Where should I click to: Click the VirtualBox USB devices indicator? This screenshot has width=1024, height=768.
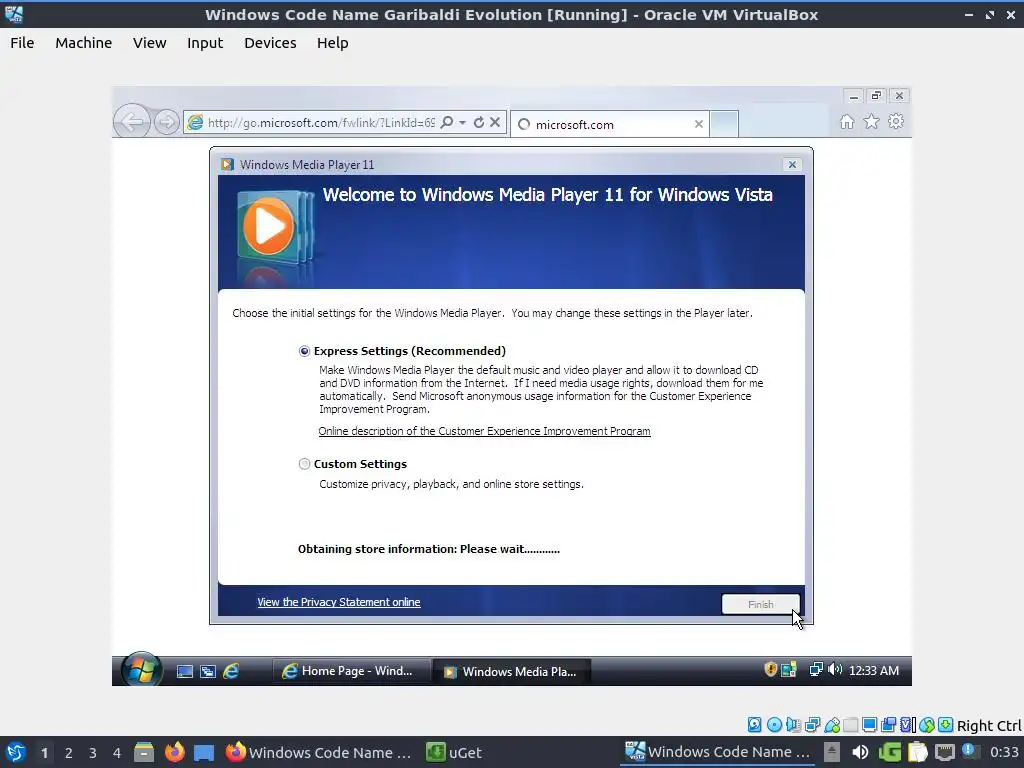coord(832,724)
